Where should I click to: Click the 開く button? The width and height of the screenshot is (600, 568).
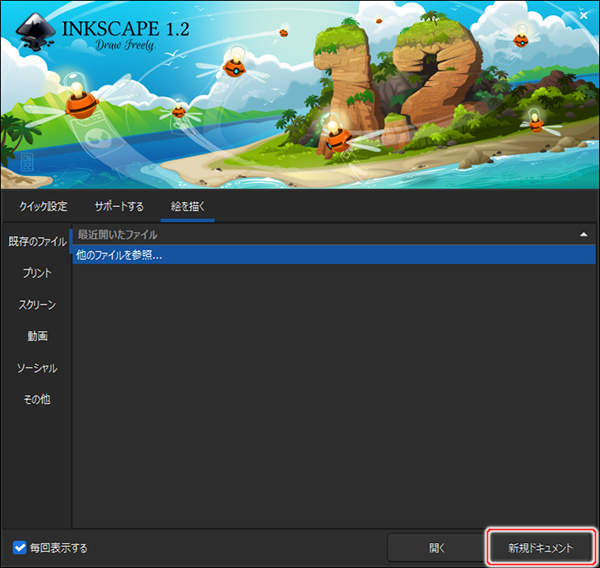pyautogui.click(x=436, y=548)
